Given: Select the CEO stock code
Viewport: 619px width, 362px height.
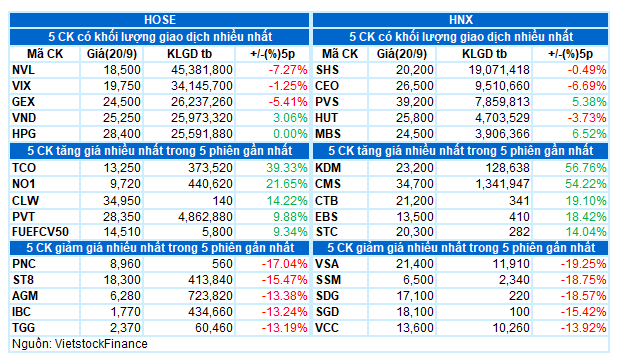Looking at the screenshot, I should click(x=327, y=86).
